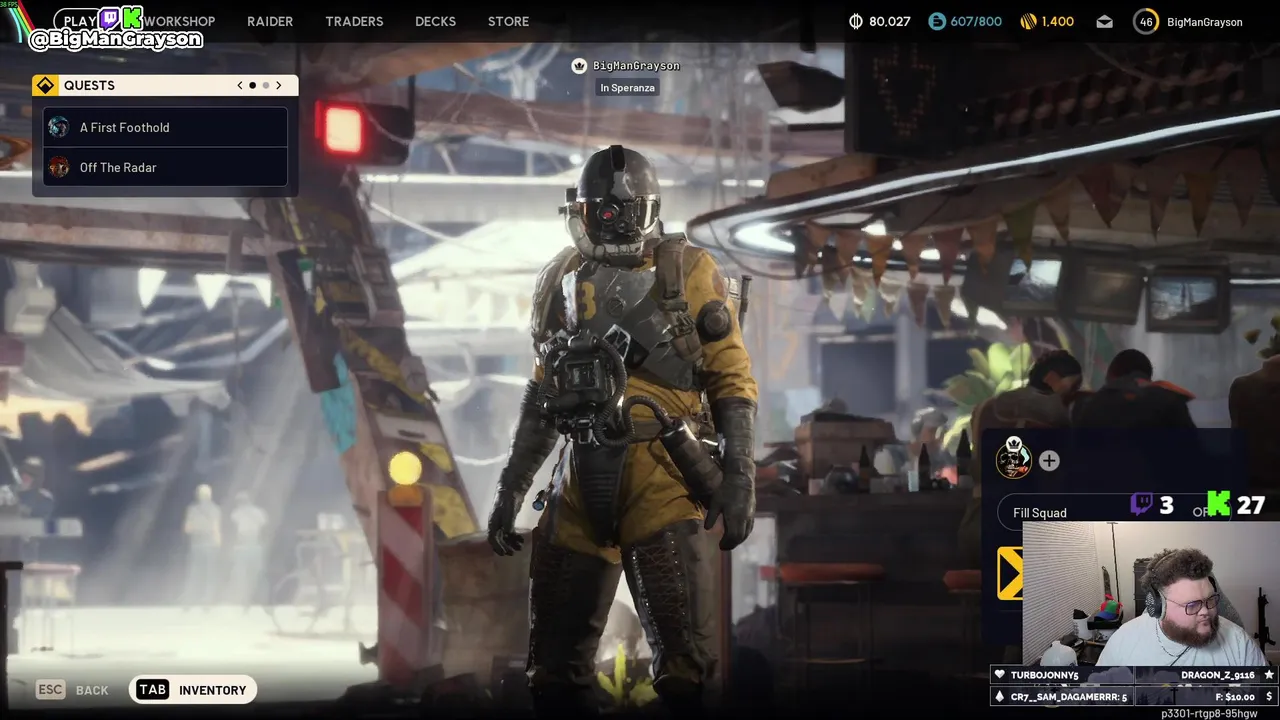1280x720 pixels.
Task: Click the coin currency icon beside 80,027
Action: pos(855,21)
